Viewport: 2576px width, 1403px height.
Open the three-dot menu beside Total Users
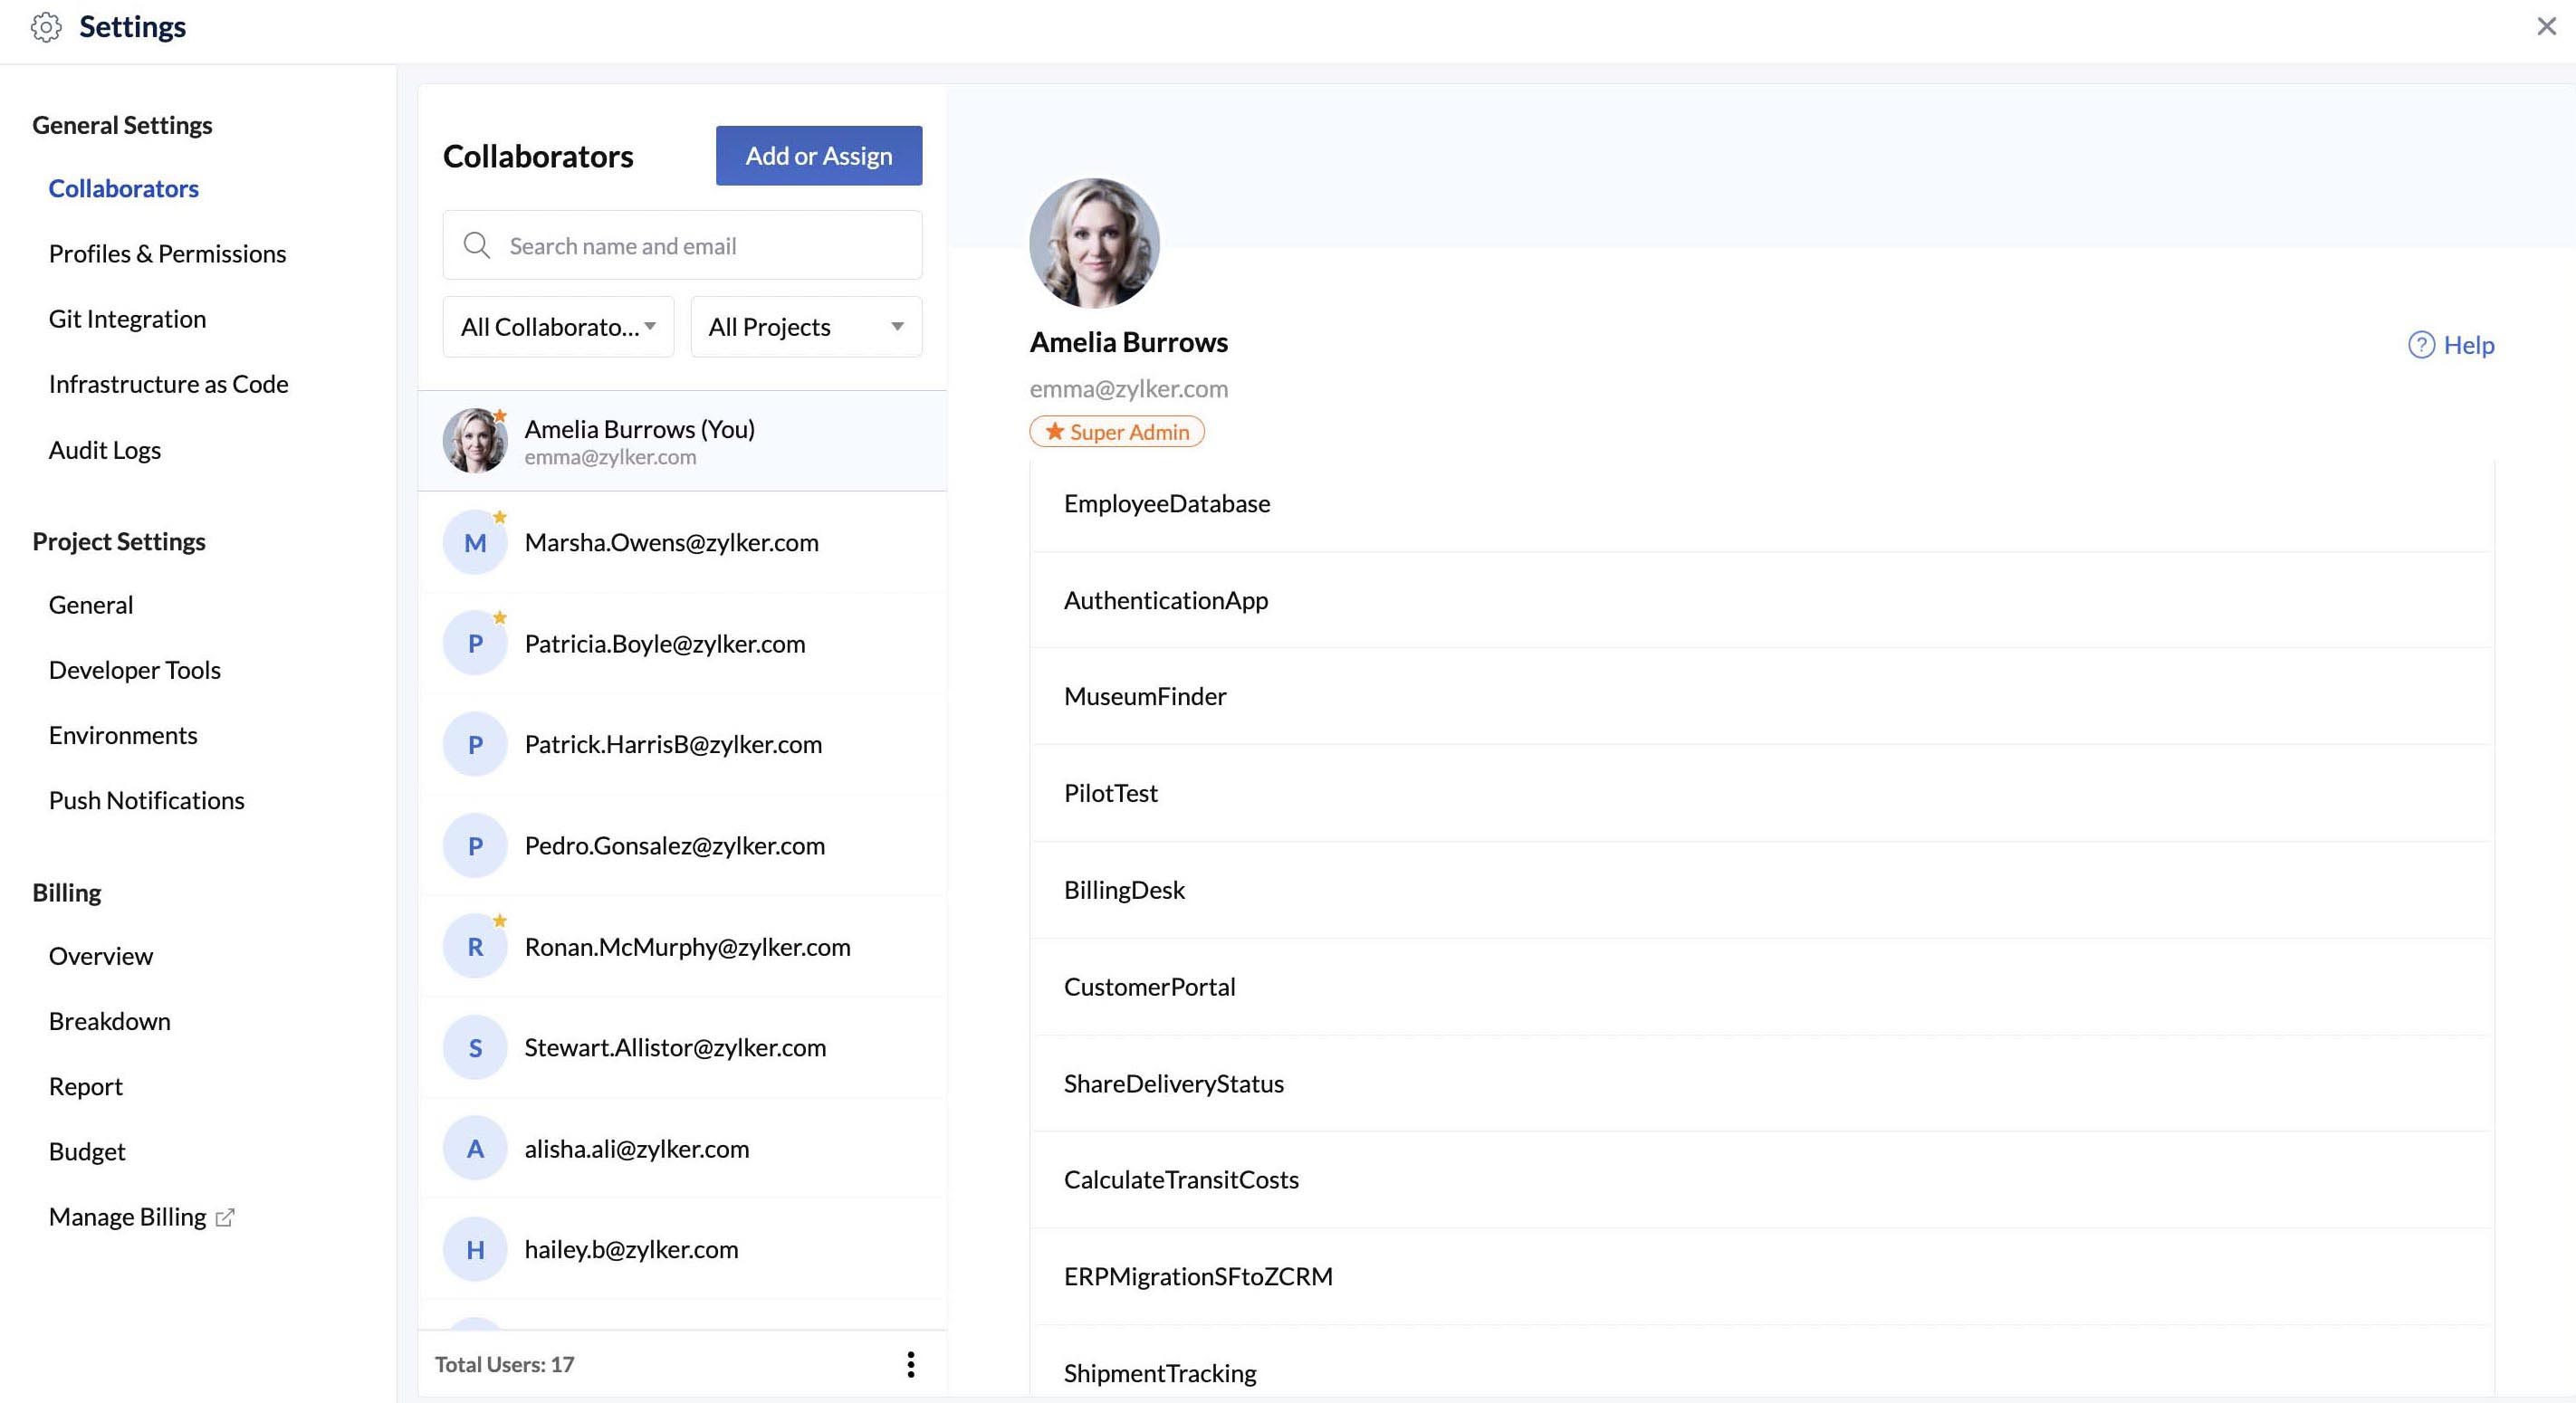point(910,1364)
